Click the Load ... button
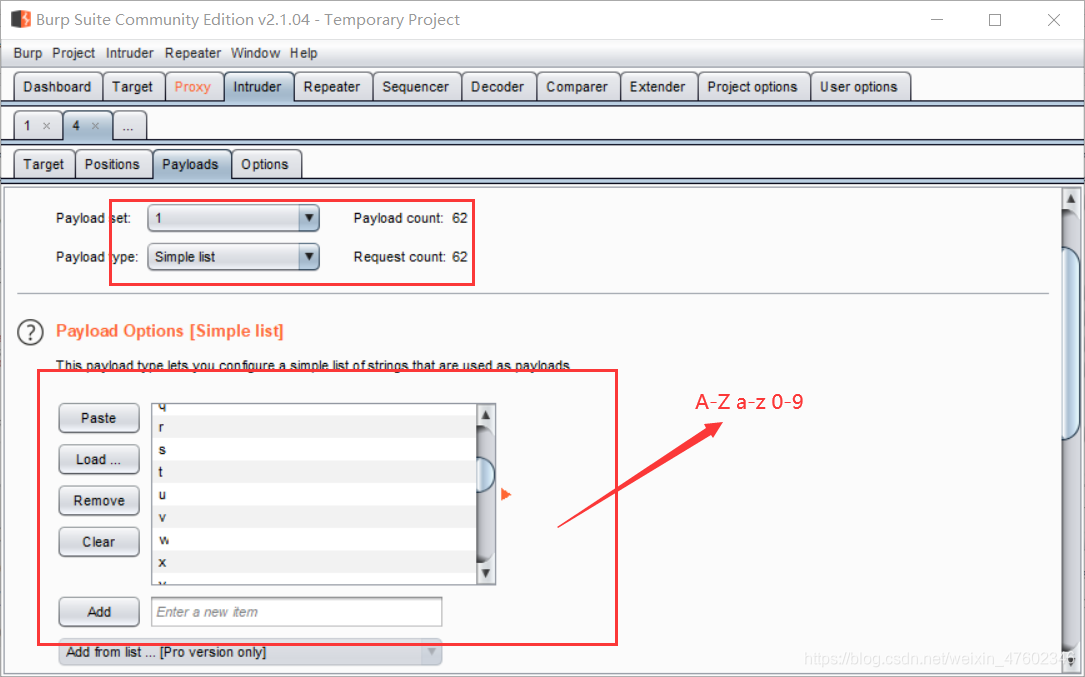The width and height of the screenshot is (1085, 677). [x=99, y=460]
